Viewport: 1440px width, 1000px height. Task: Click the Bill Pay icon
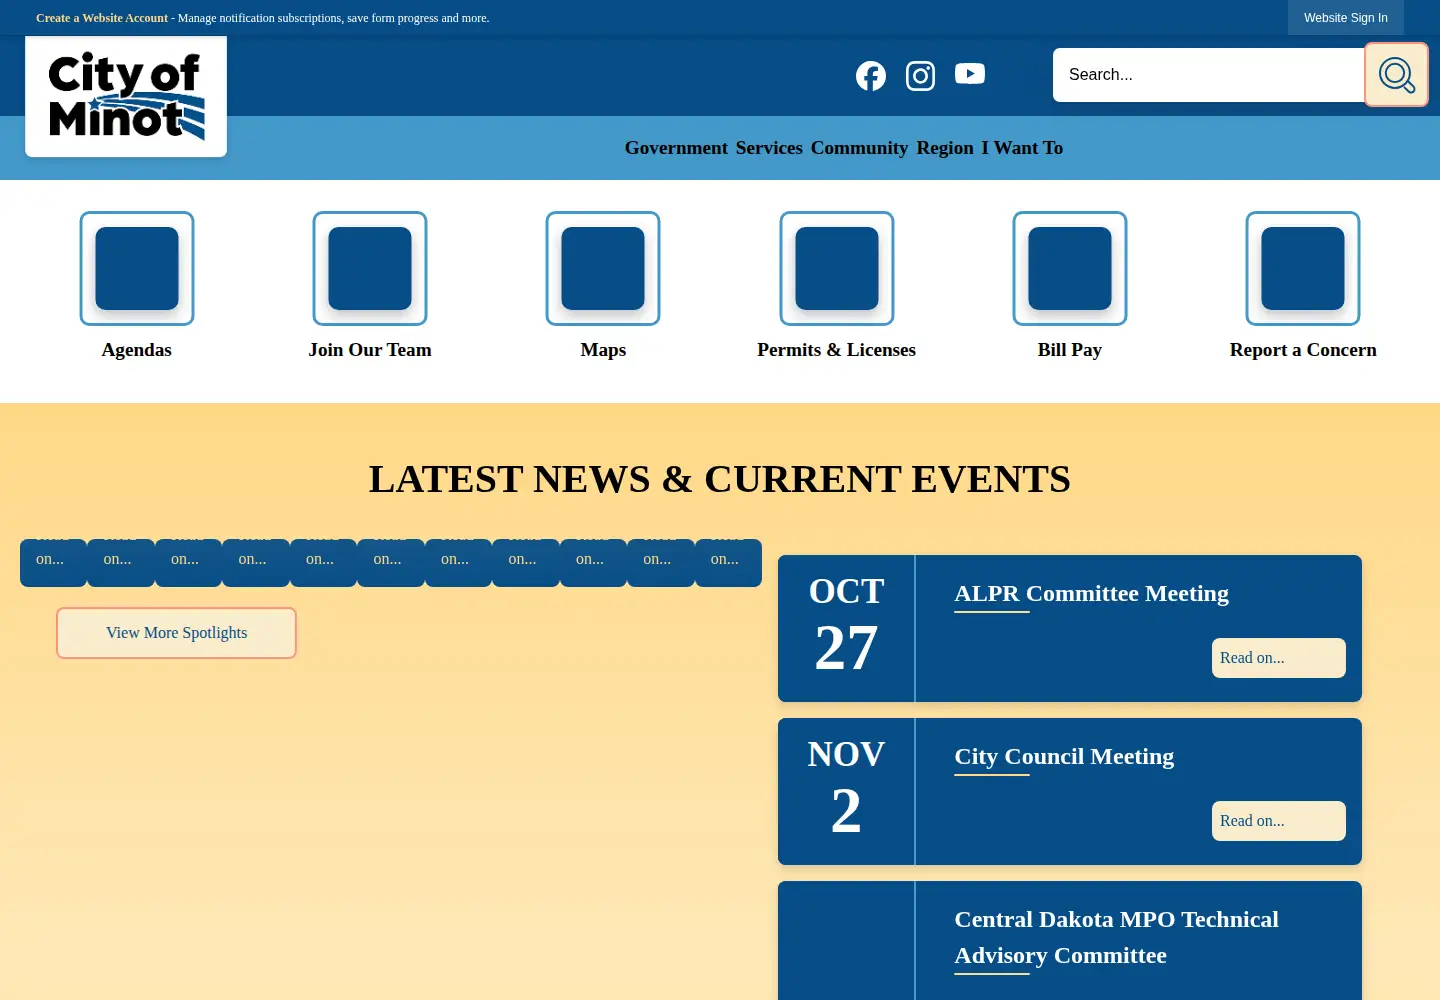tap(1070, 268)
